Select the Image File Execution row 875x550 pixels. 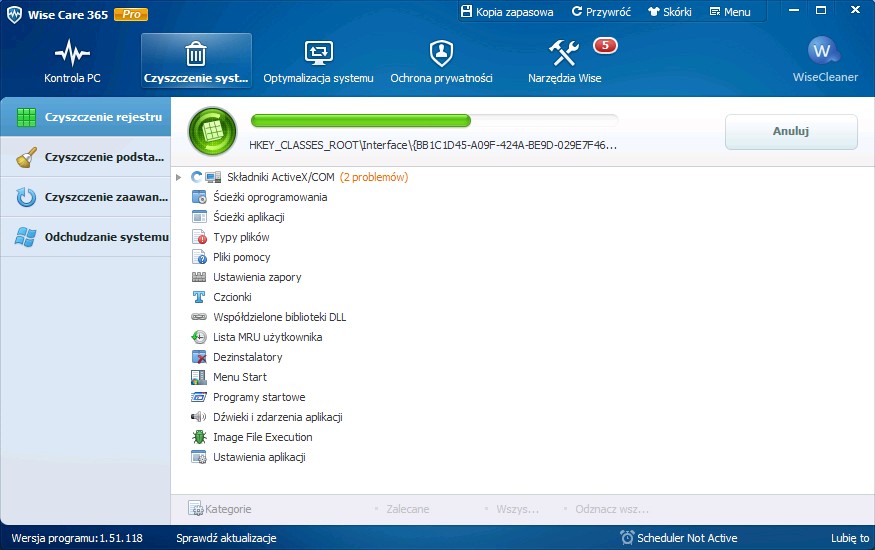[252, 437]
